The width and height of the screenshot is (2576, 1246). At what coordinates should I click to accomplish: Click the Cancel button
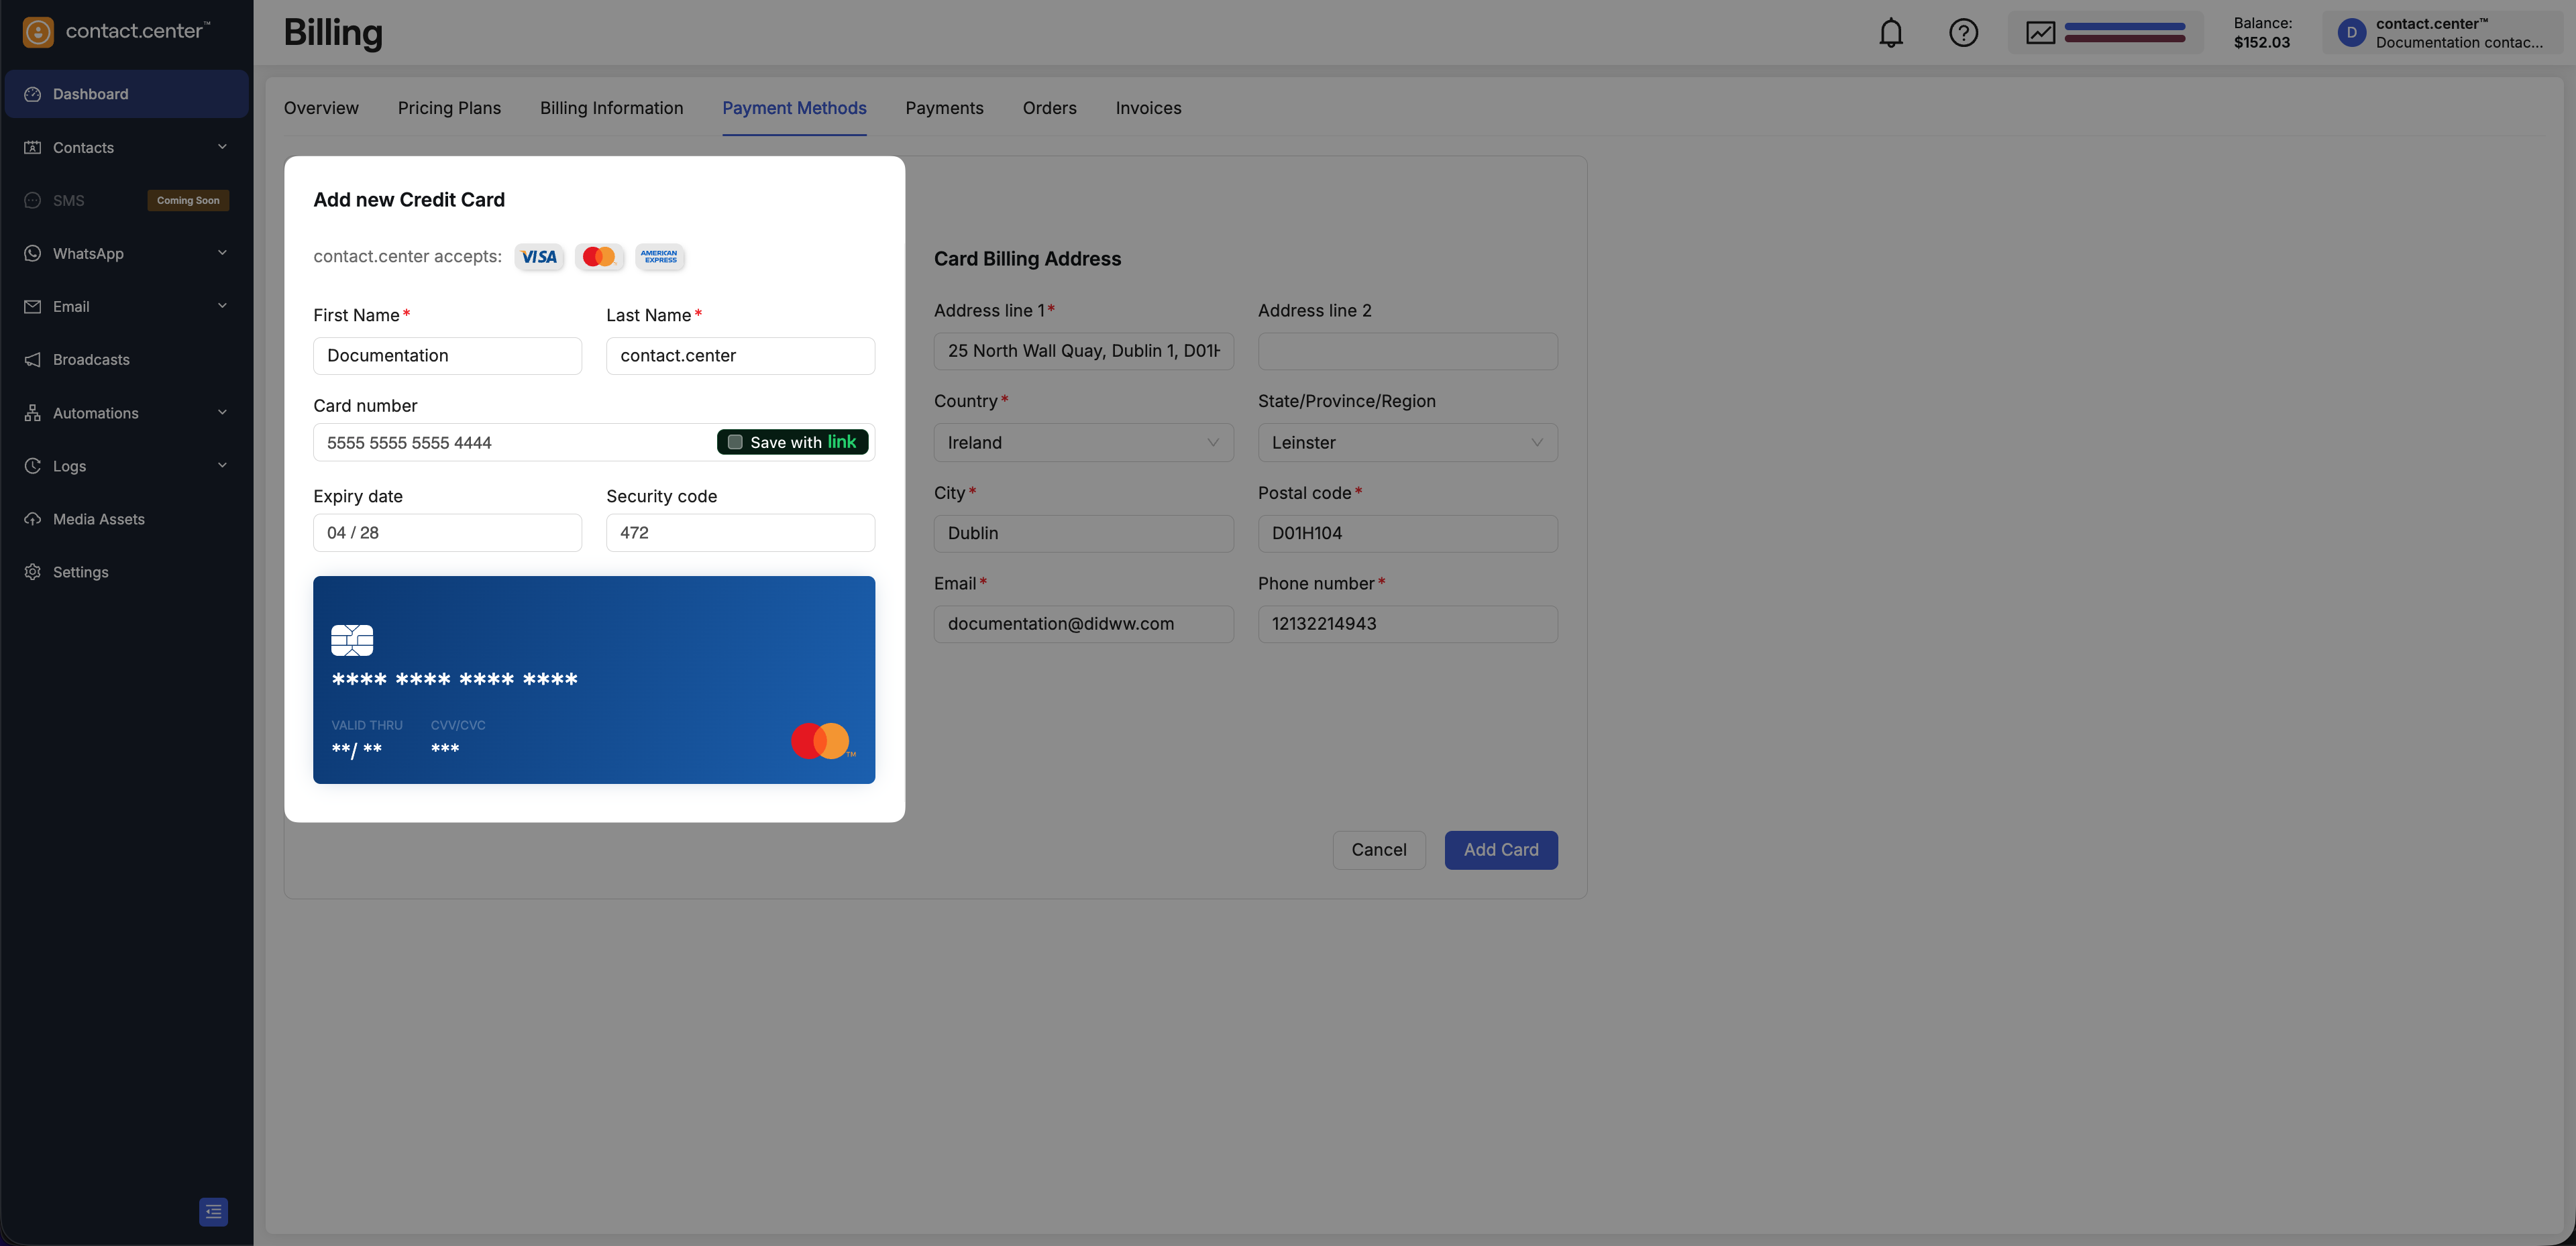coord(1378,850)
